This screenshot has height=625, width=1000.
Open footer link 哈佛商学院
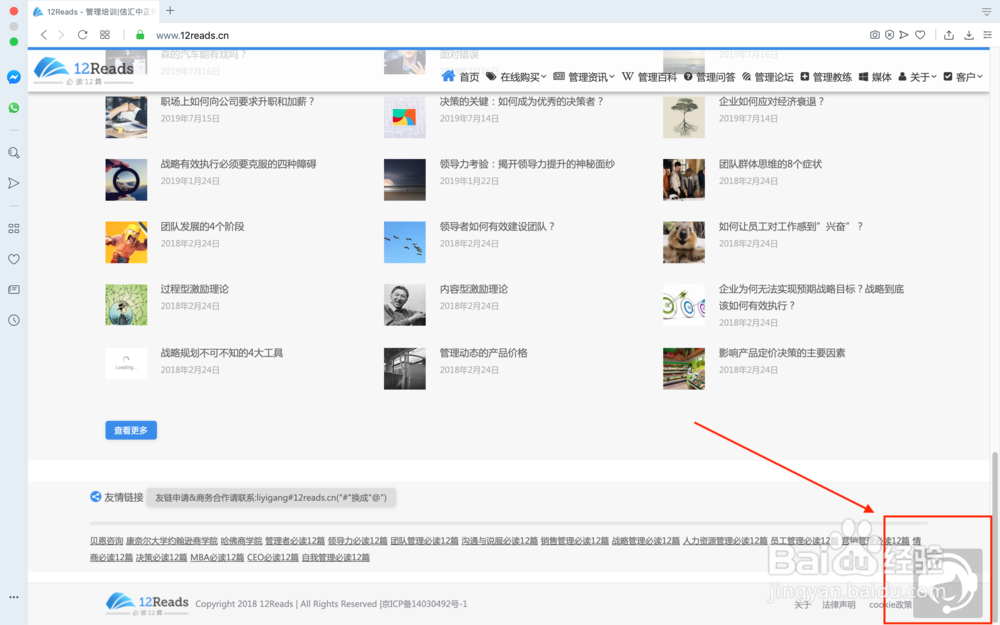[x=242, y=541]
